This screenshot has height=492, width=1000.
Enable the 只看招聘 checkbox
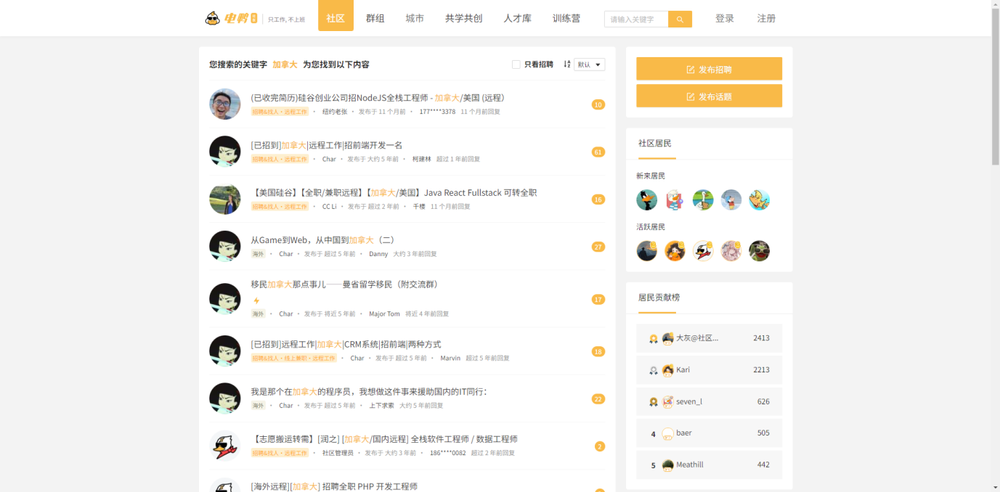(x=516, y=64)
